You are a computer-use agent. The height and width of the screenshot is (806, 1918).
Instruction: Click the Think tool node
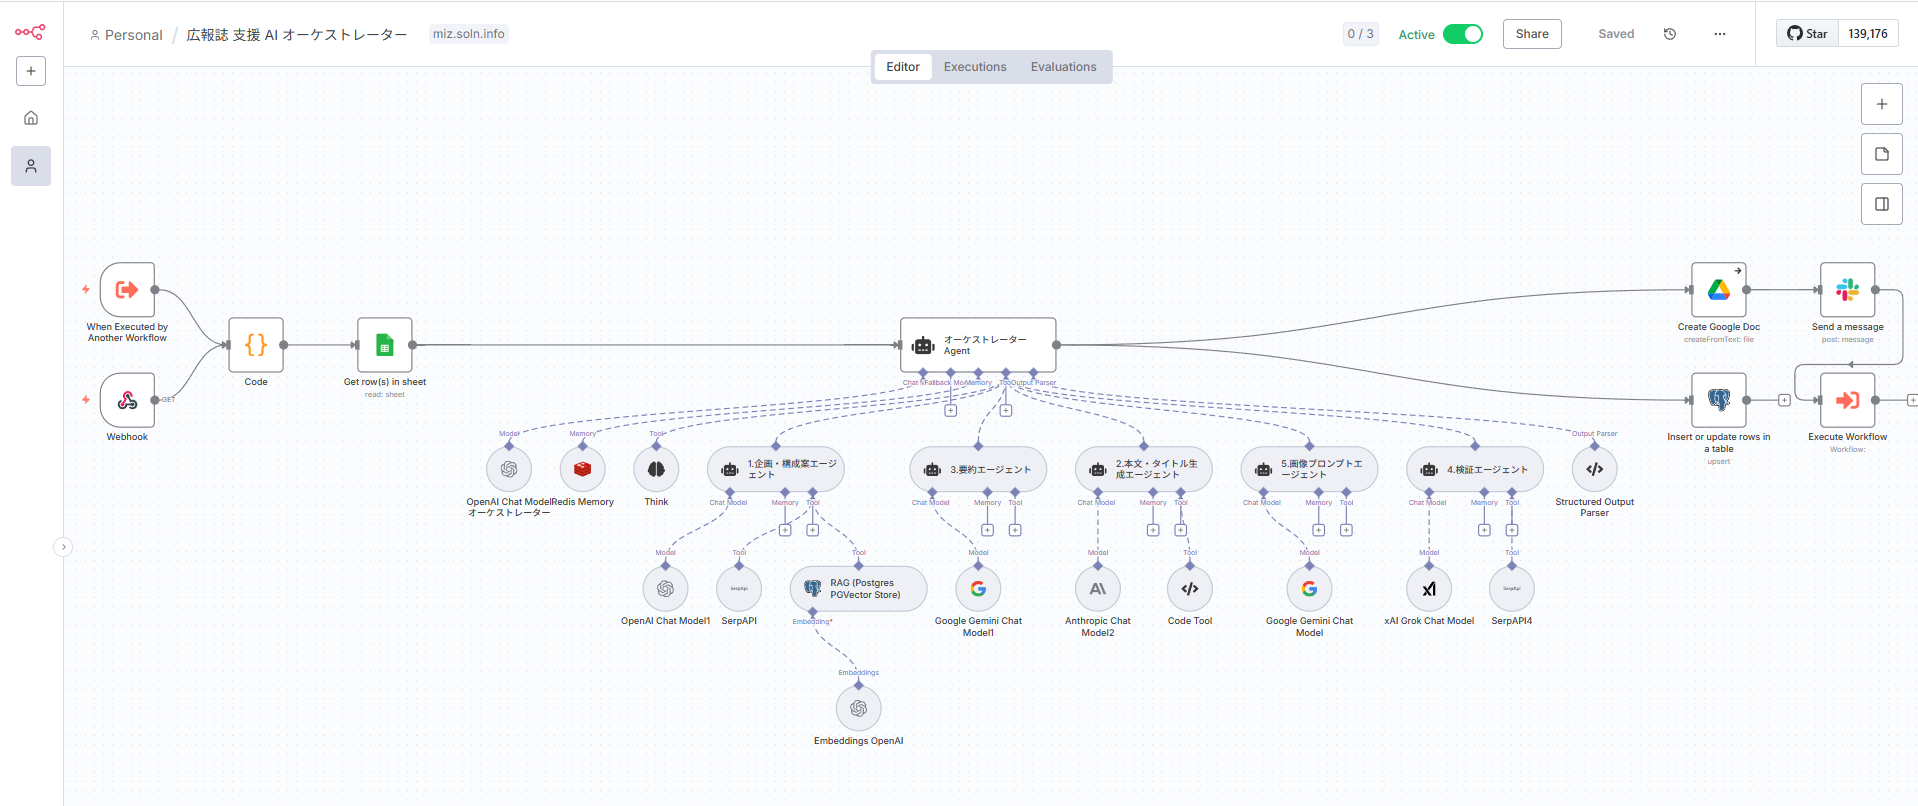point(656,469)
